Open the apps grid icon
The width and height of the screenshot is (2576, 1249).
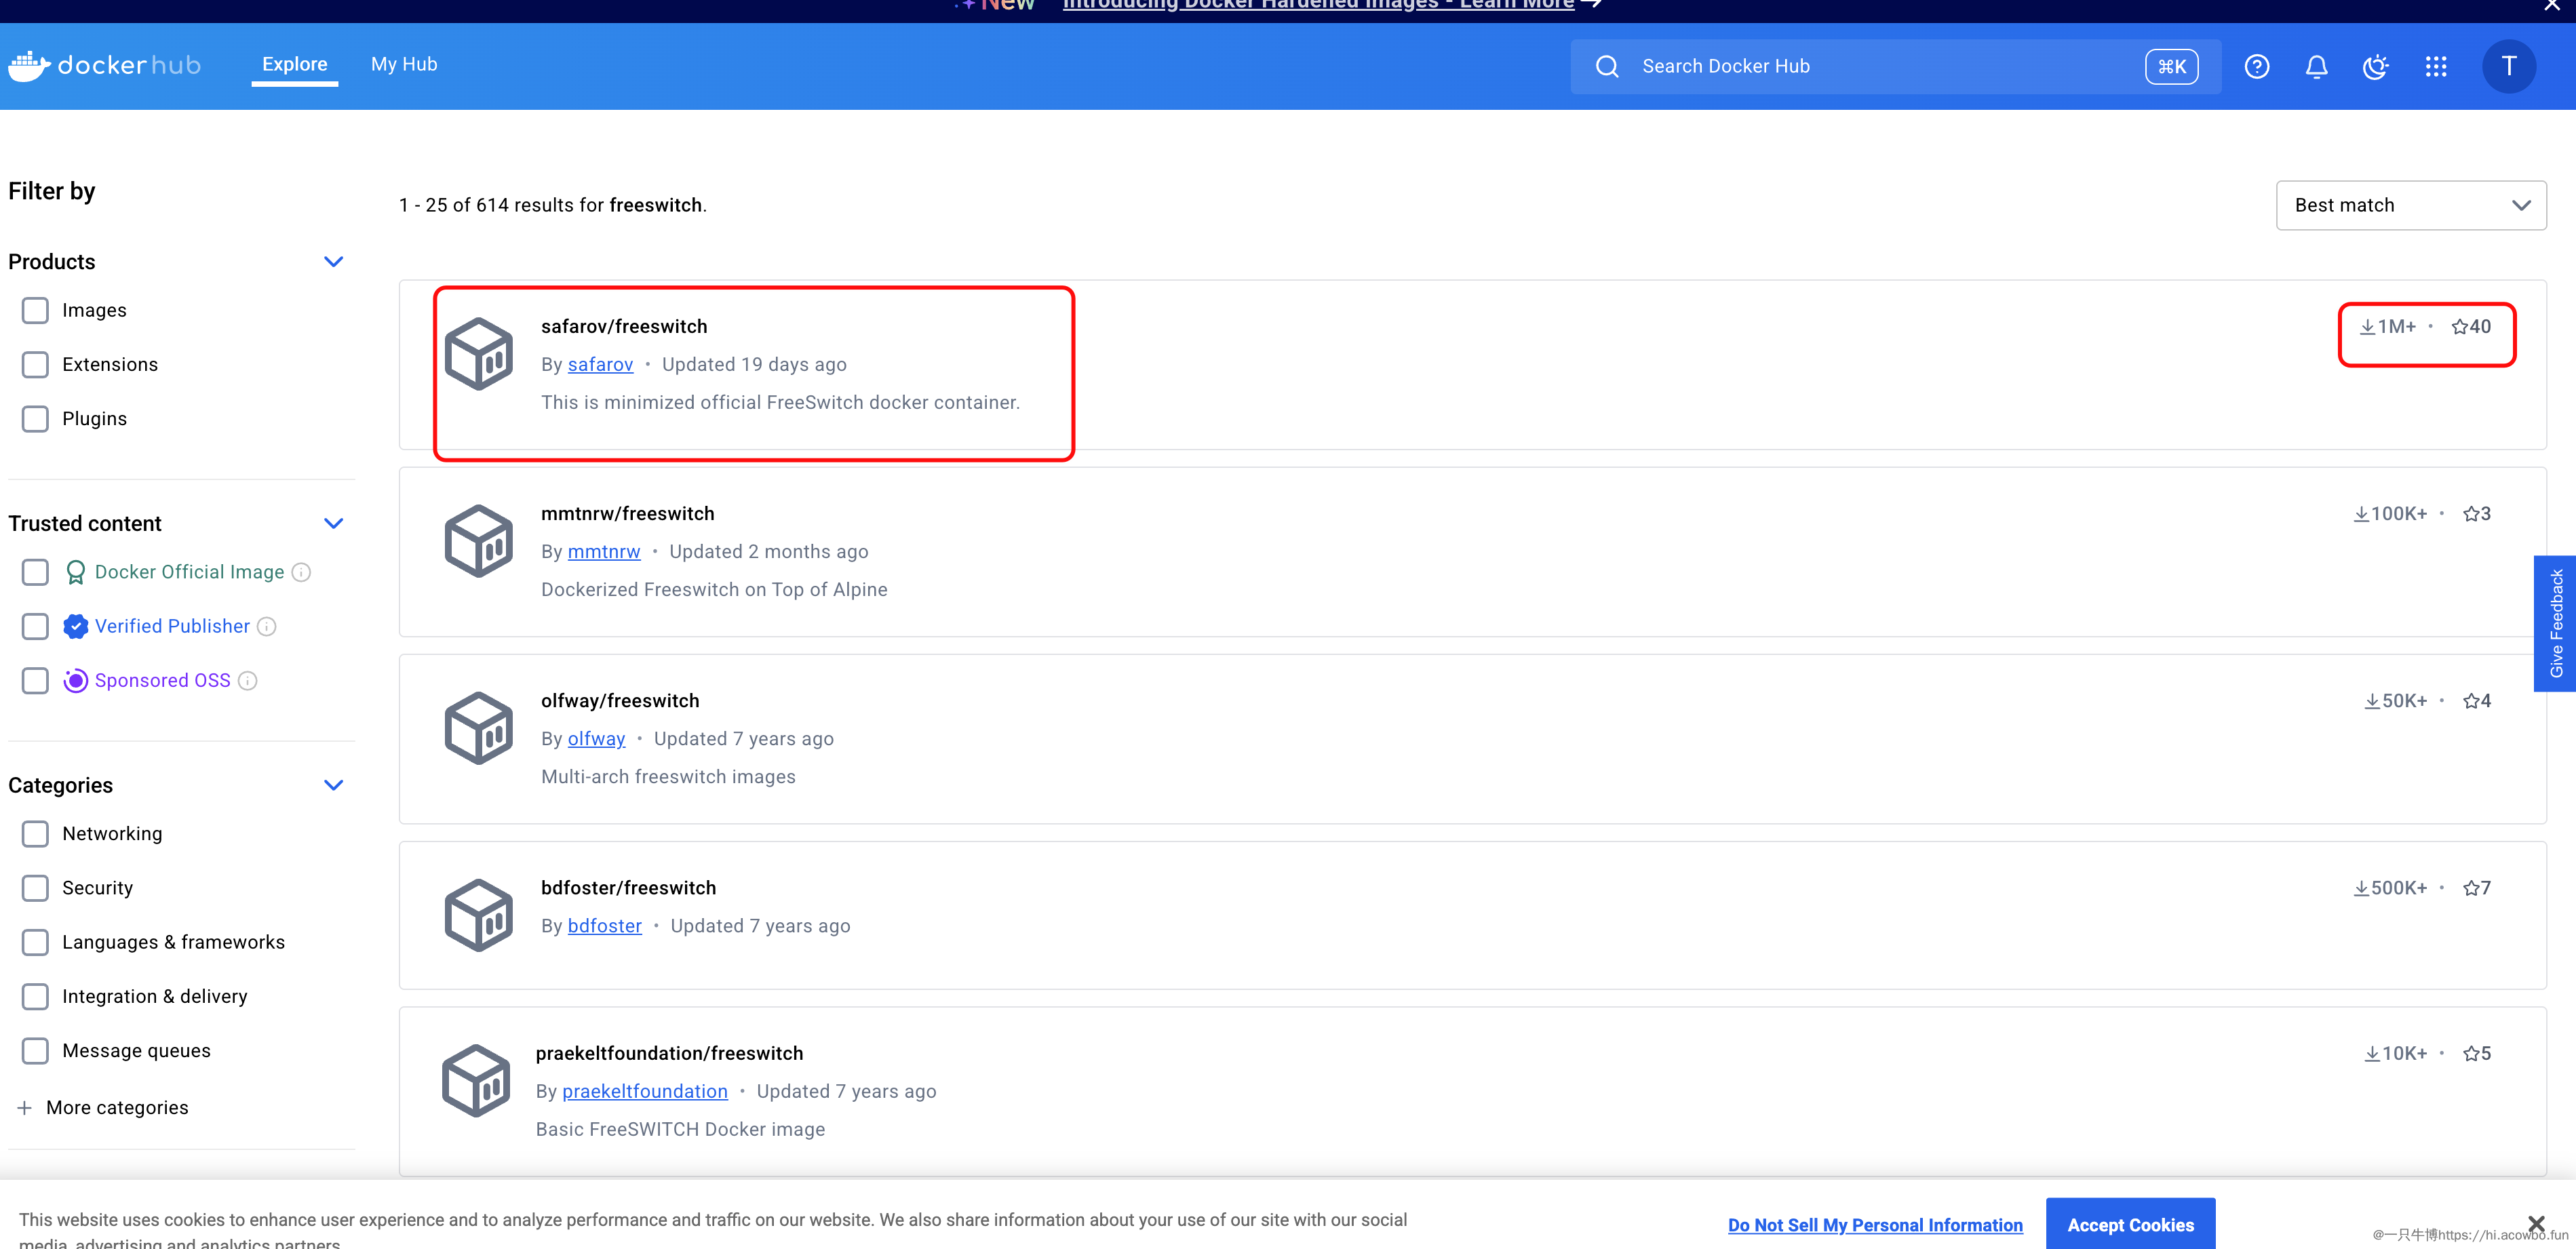2436,66
